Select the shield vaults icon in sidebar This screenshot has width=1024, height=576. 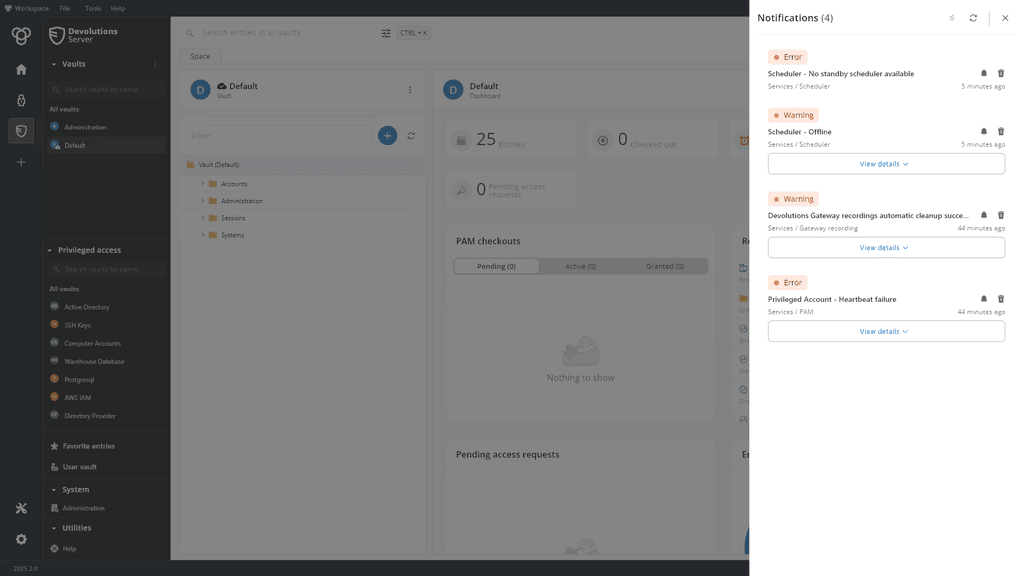coord(20,130)
